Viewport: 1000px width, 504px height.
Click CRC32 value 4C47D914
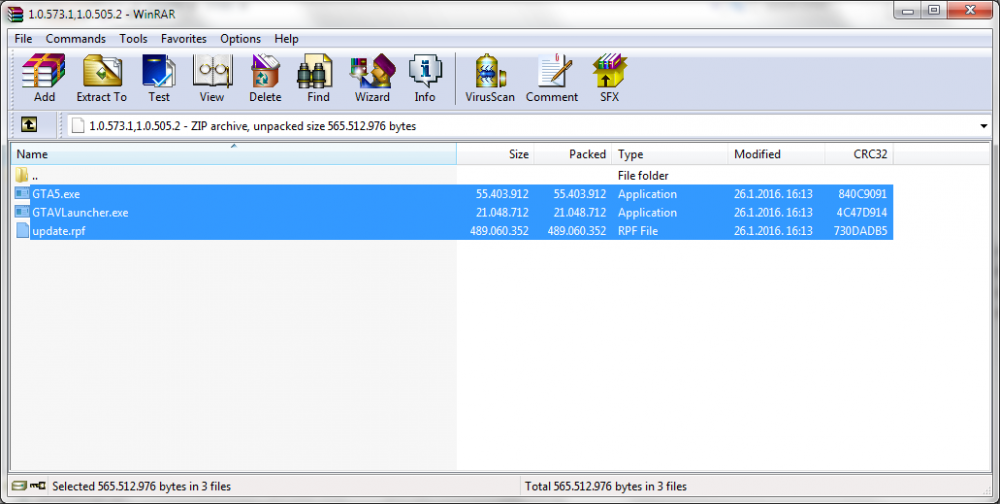click(x=862, y=212)
